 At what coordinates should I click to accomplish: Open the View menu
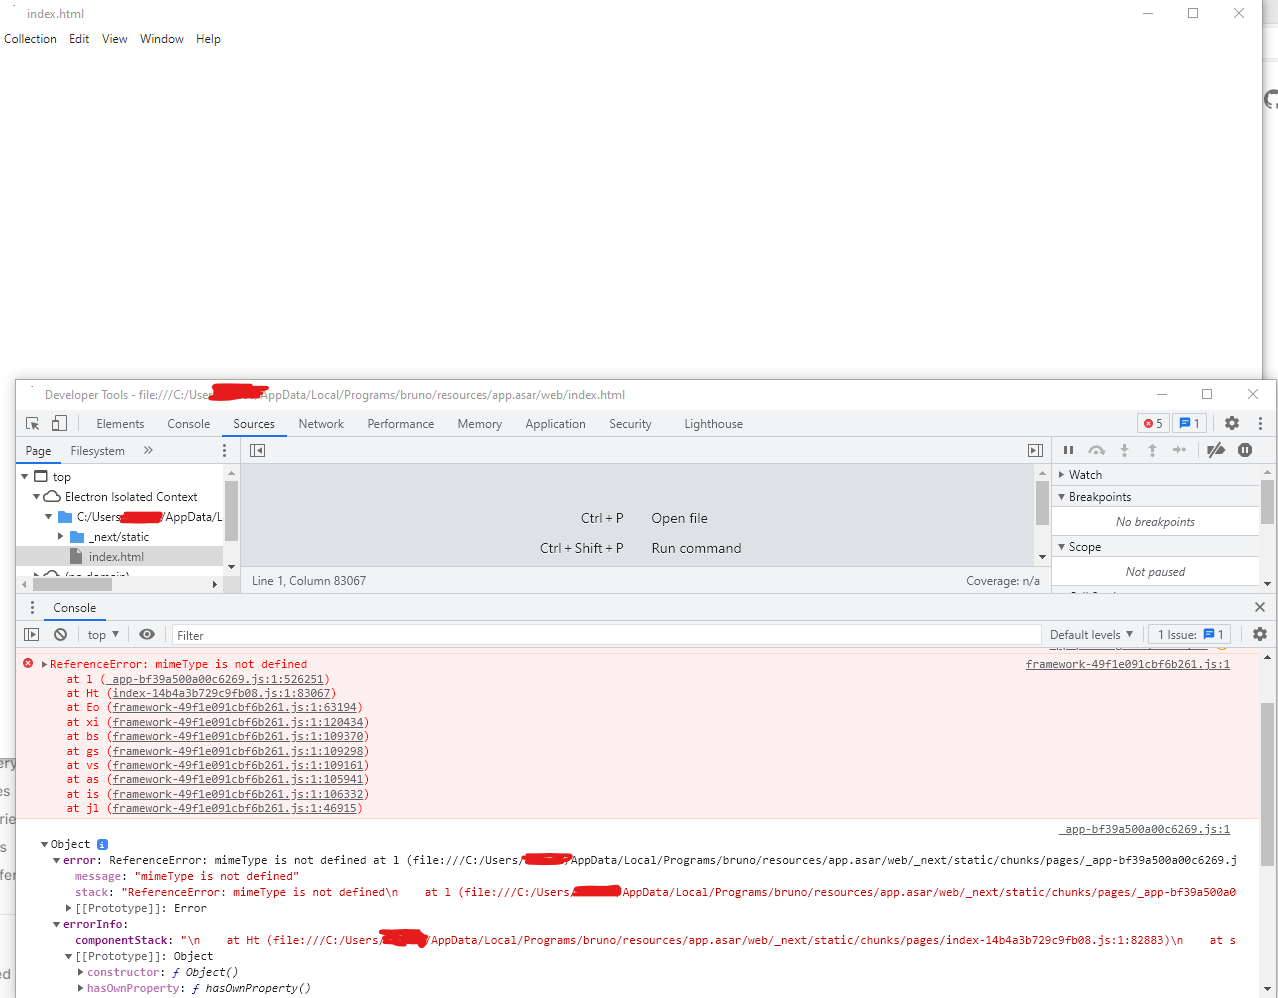pos(114,38)
